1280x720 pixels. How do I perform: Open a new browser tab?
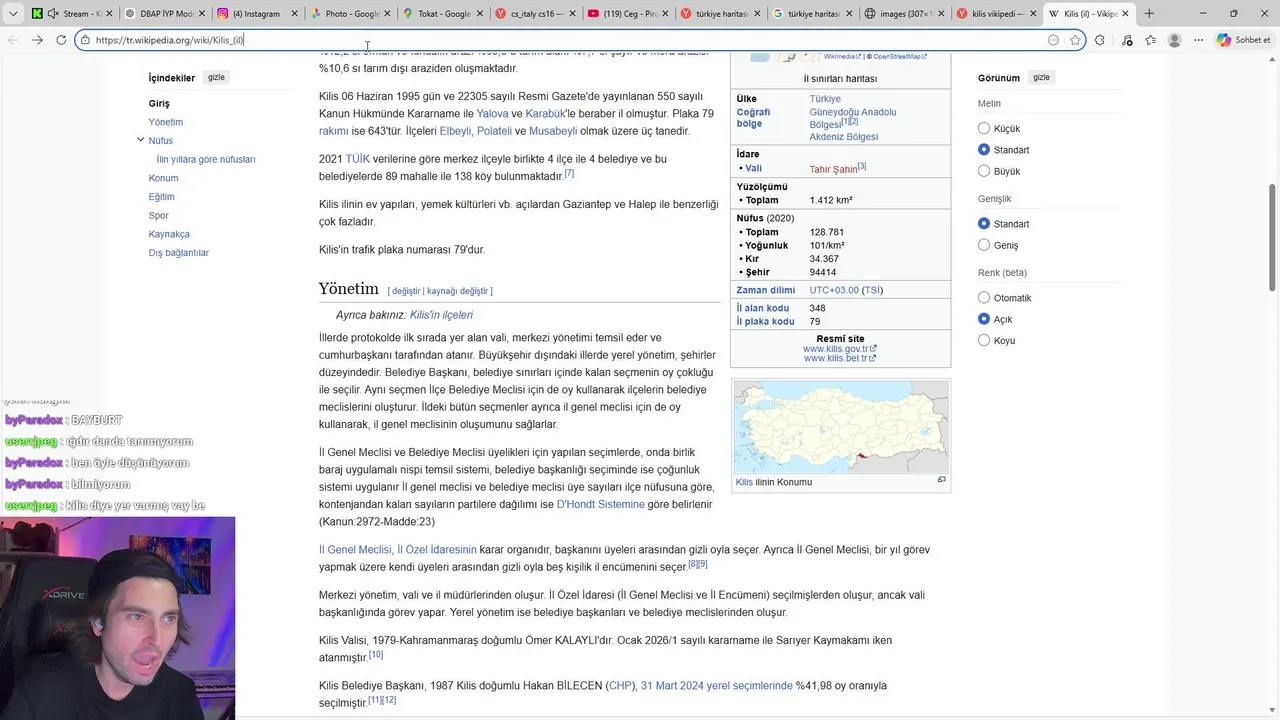click(1149, 14)
